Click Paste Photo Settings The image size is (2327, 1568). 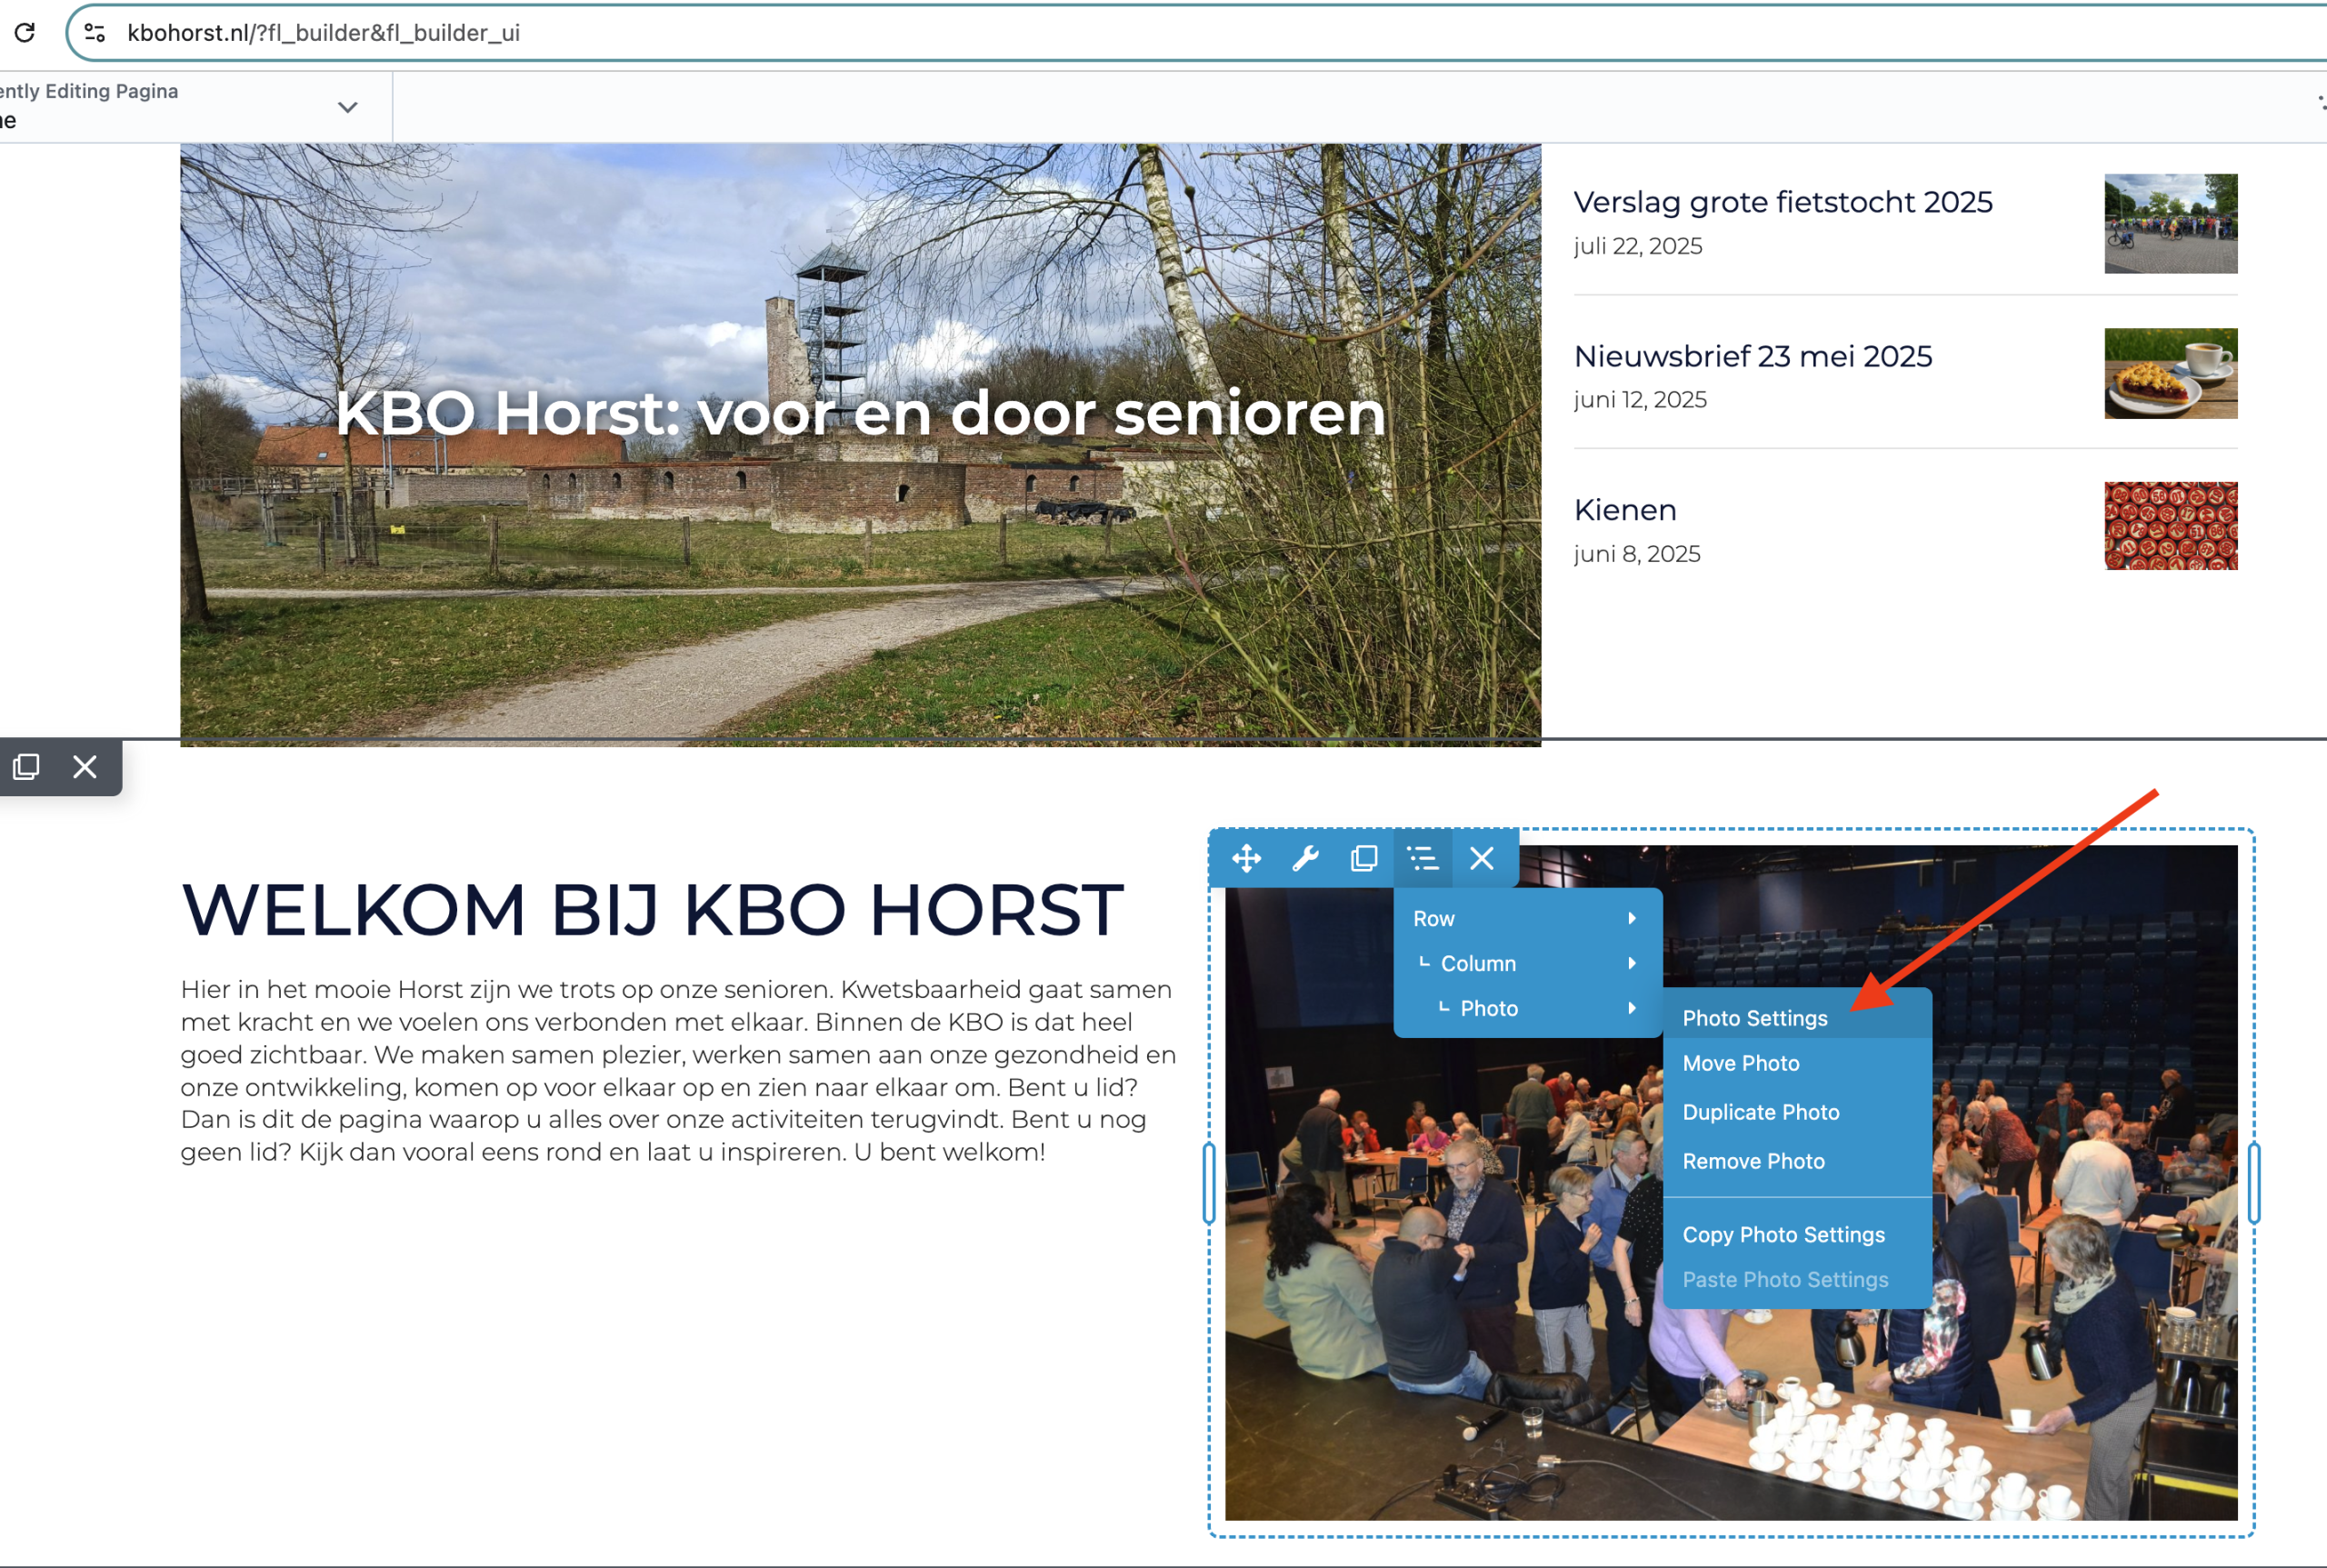click(1797, 1280)
